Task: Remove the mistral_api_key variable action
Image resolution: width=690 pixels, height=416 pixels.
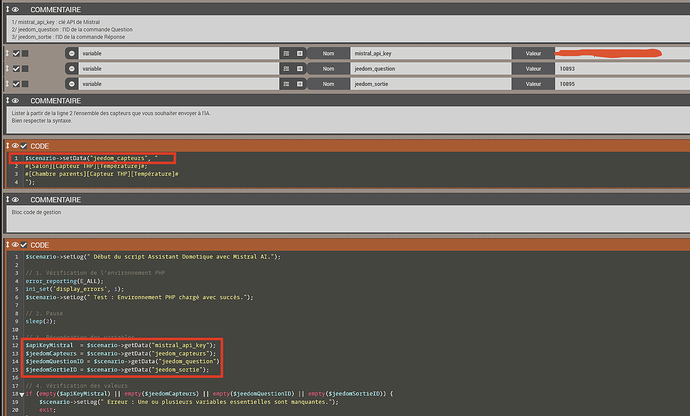Action: (x=71, y=53)
